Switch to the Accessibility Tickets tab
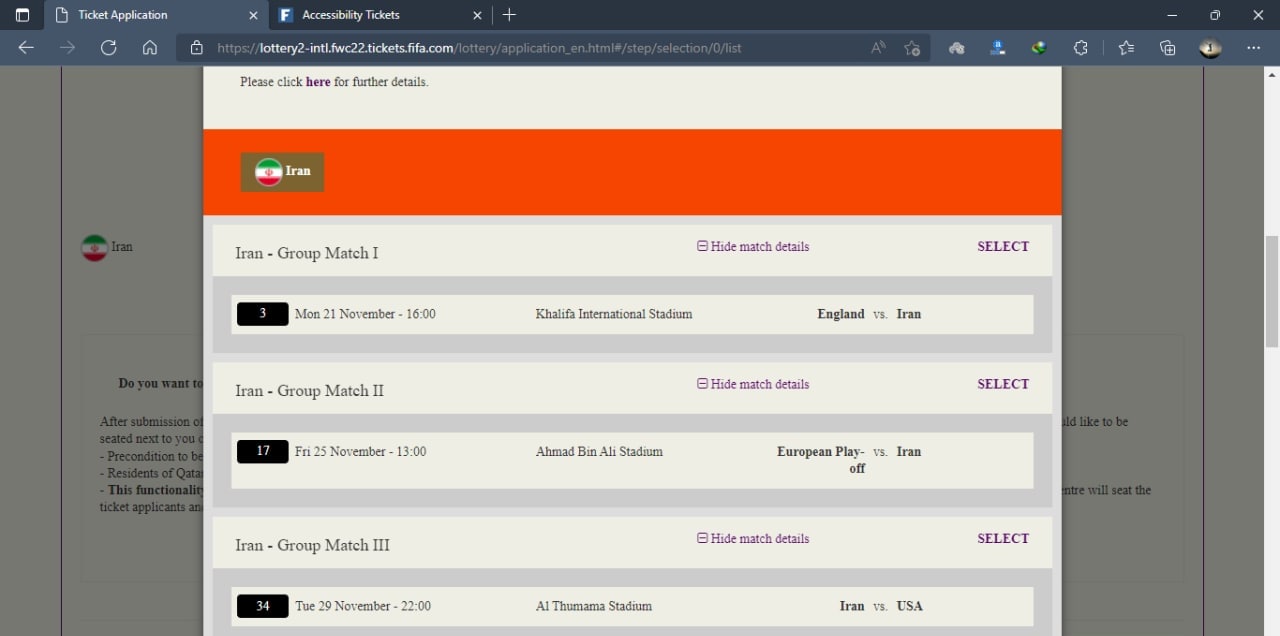This screenshot has height=636, width=1280. 350,15
